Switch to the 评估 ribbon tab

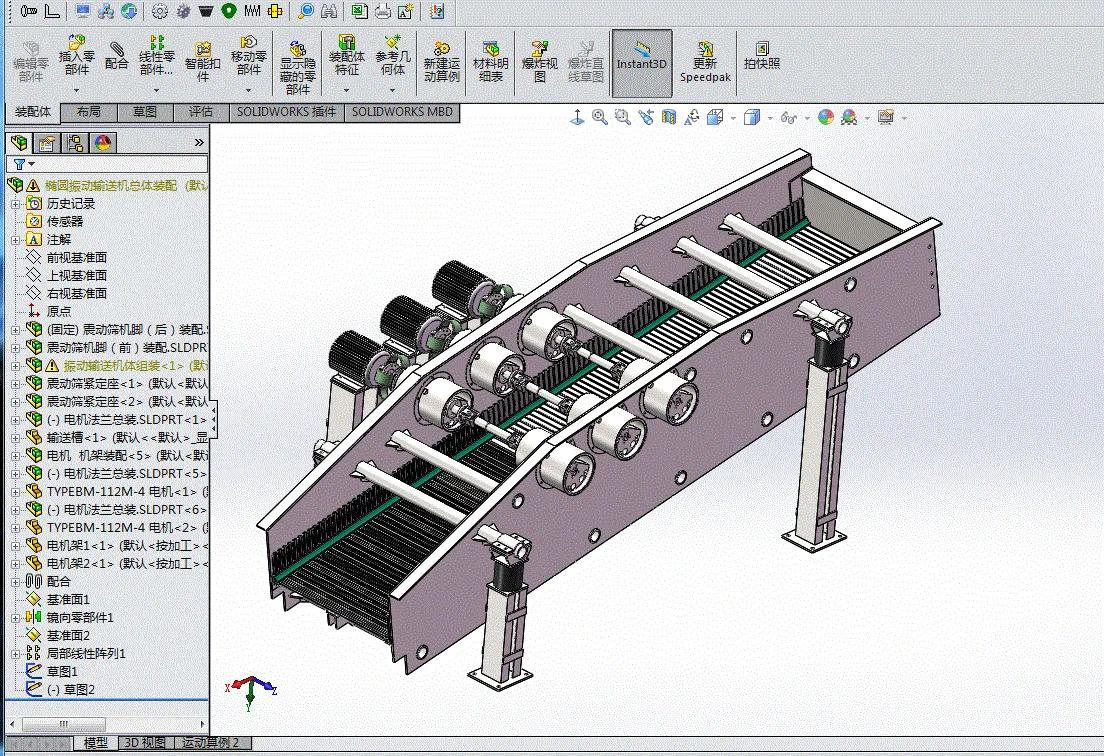tap(201, 112)
